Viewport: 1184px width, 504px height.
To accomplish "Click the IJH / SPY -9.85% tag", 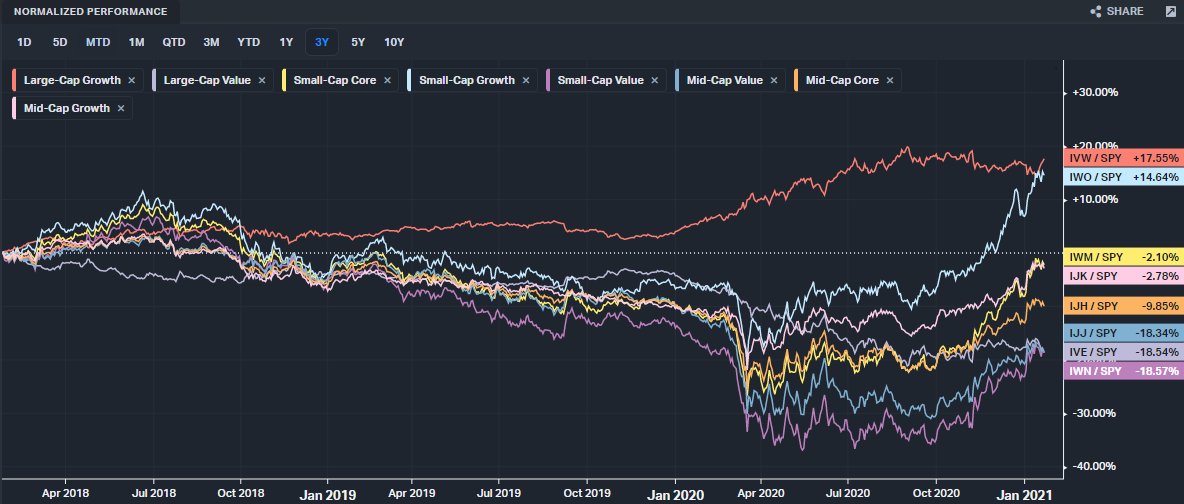I will (1124, 306).
